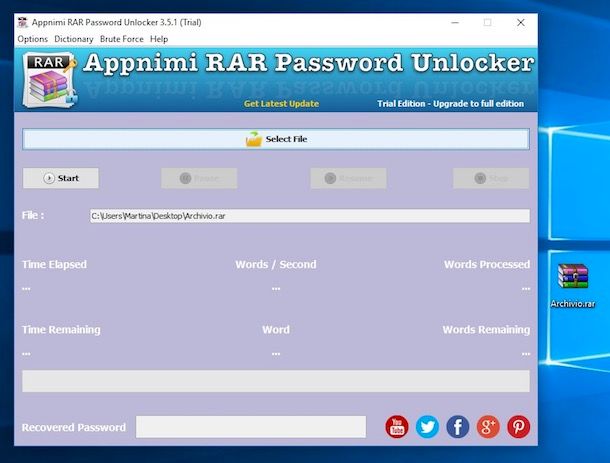Start the password recovery
The height and width of the screenshot is (463, 610).
[x=61, y=178]
